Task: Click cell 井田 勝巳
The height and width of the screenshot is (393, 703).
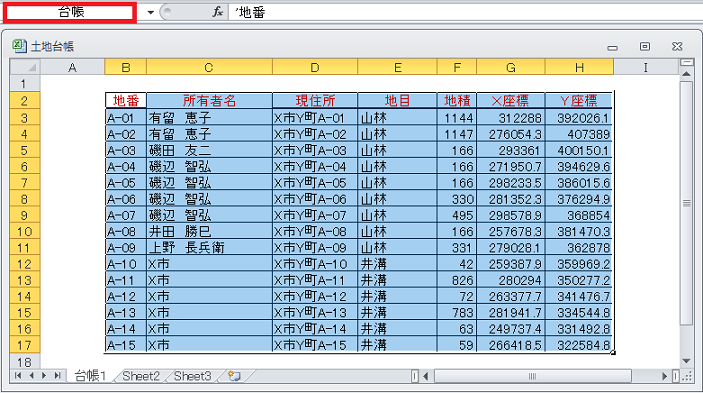Action: (x=209, y=231)
